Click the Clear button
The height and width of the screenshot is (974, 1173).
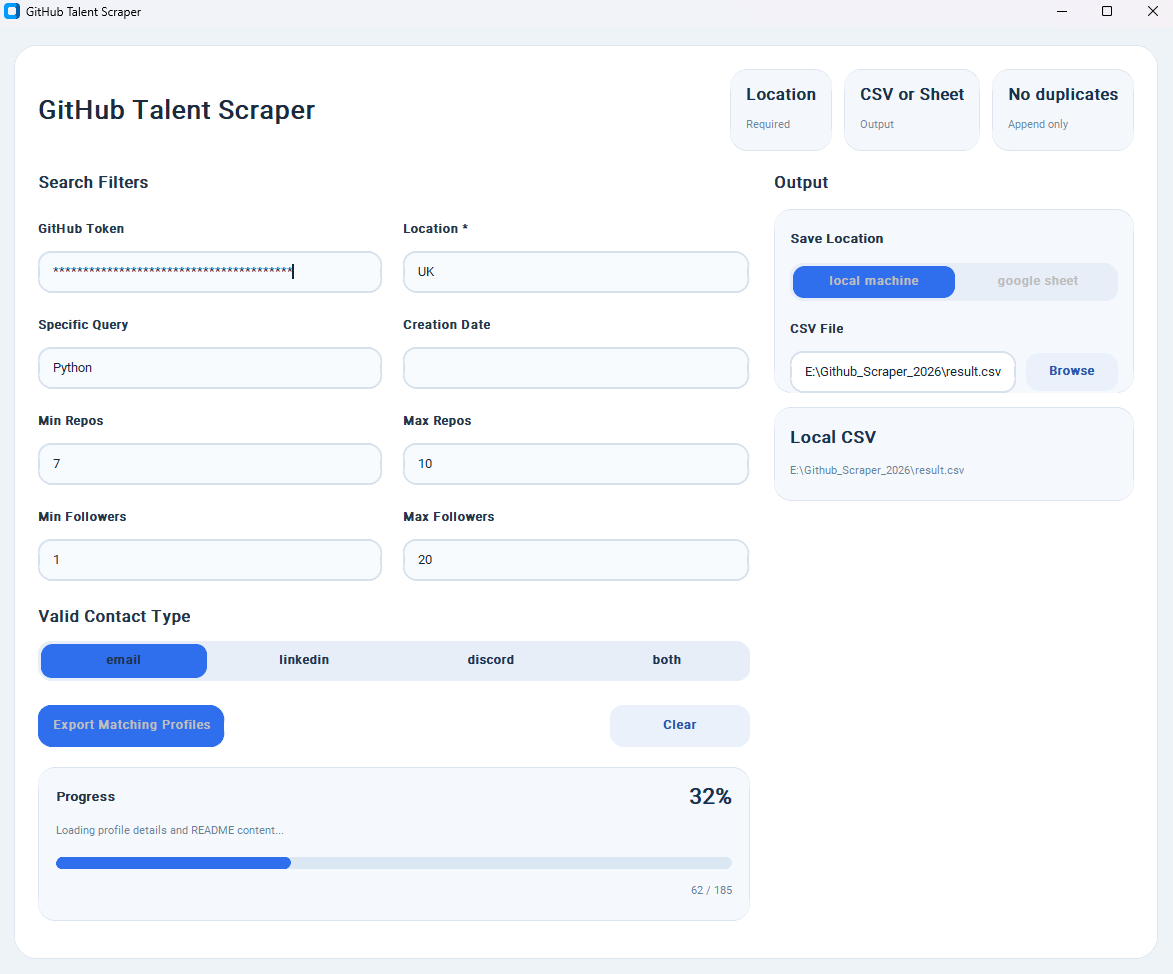[679, 725]
